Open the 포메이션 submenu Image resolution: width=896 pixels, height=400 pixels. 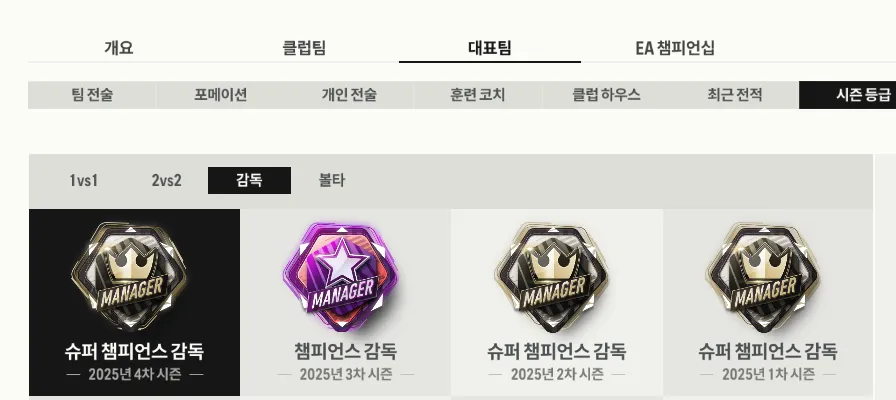point(221,95)
